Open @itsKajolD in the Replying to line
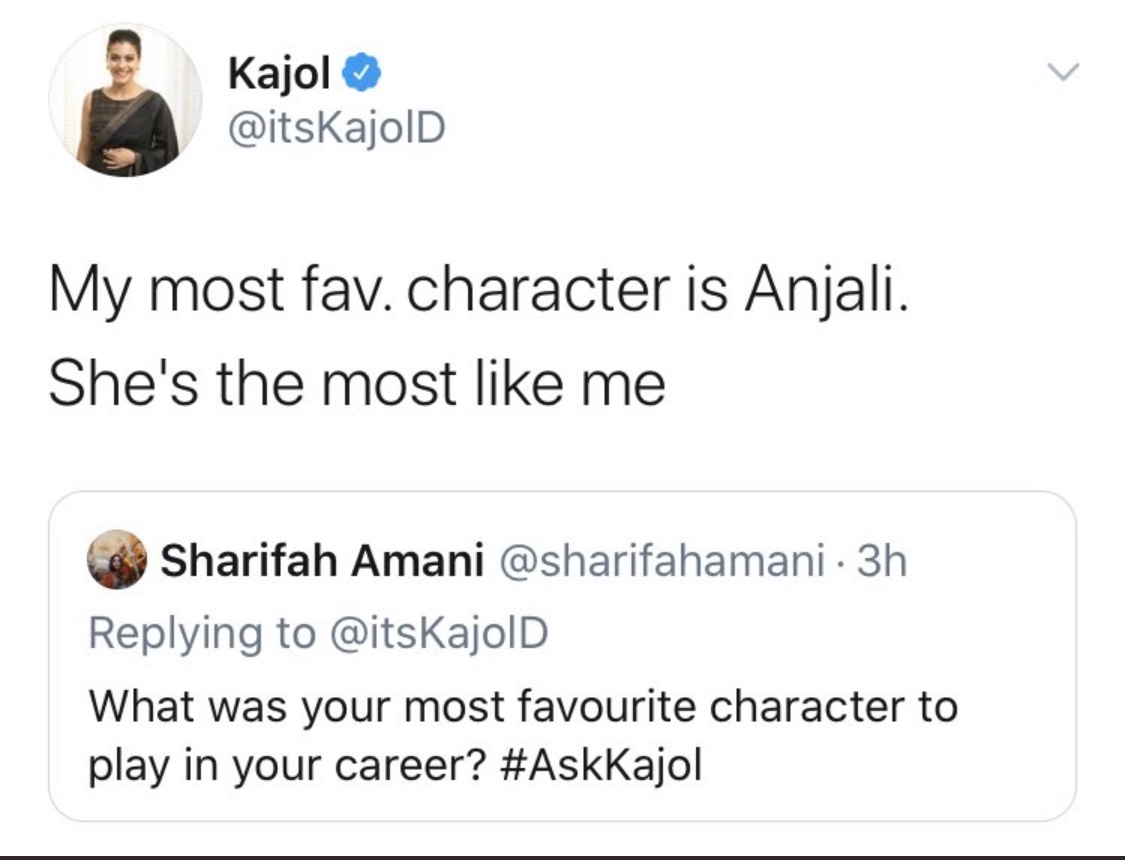The width and height of the screenshot is (1125, 860). (x=438, y=633)
